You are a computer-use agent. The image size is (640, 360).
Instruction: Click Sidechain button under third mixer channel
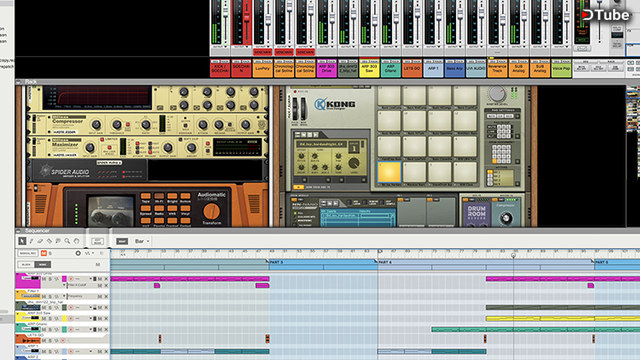coord(262,52)
